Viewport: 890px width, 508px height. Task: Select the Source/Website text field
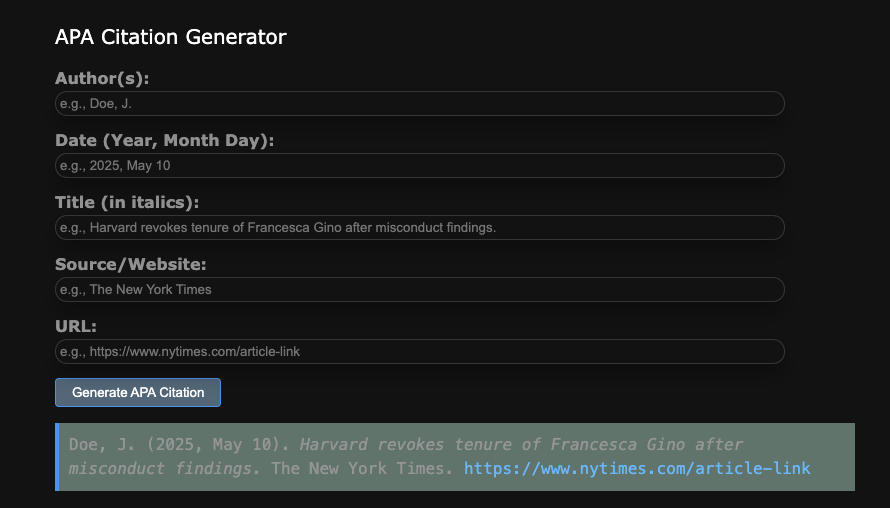(x=419, y=290)
